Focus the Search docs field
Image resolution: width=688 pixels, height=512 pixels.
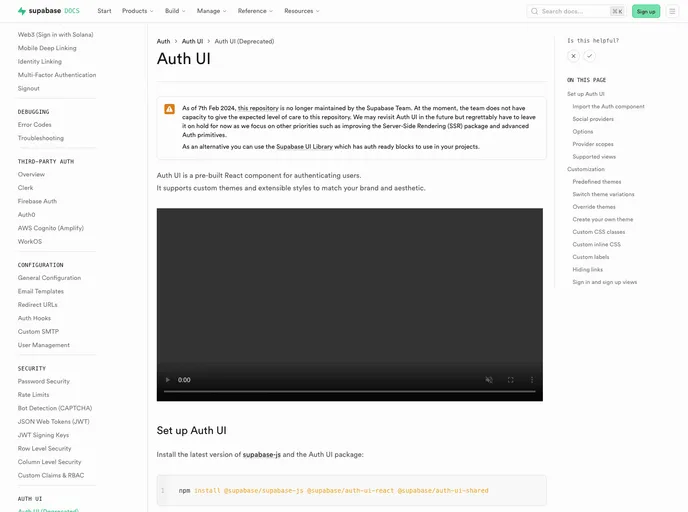click(576, 11)
